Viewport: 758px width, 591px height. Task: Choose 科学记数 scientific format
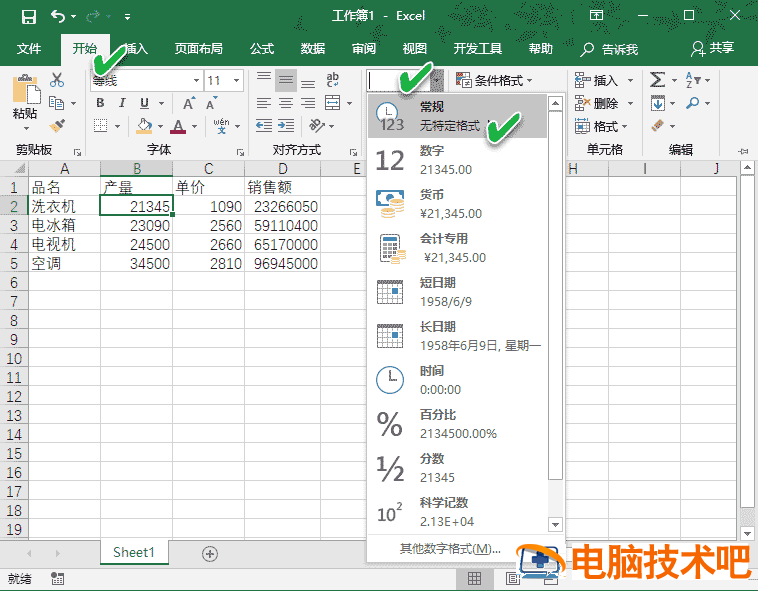tap(457, 512)
